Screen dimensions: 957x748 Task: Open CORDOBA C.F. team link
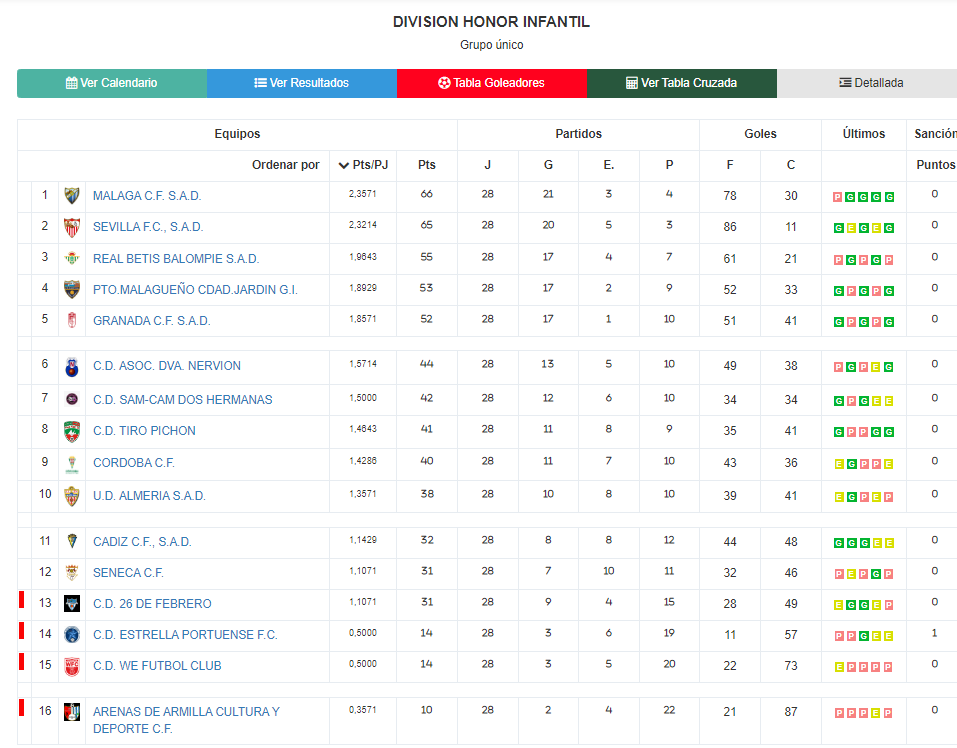tap(134, 463)
